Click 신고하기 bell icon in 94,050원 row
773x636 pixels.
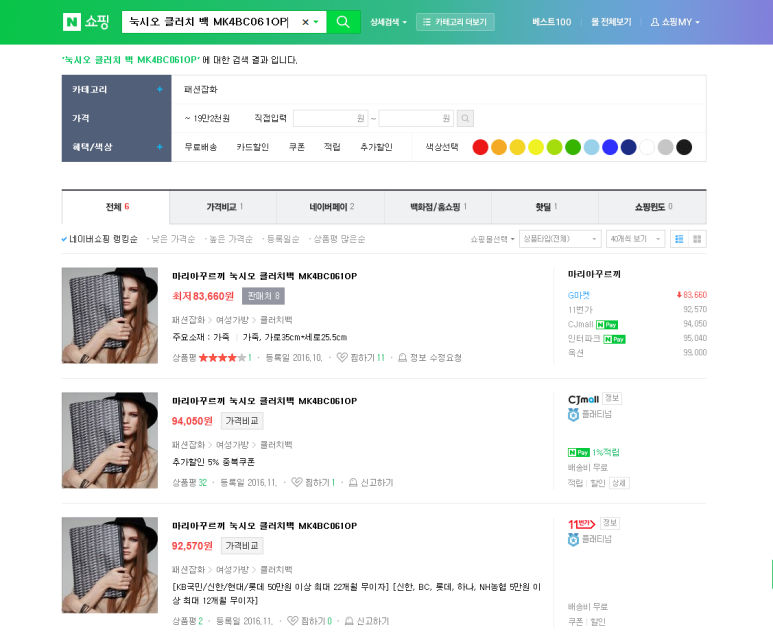coord(353,482)
